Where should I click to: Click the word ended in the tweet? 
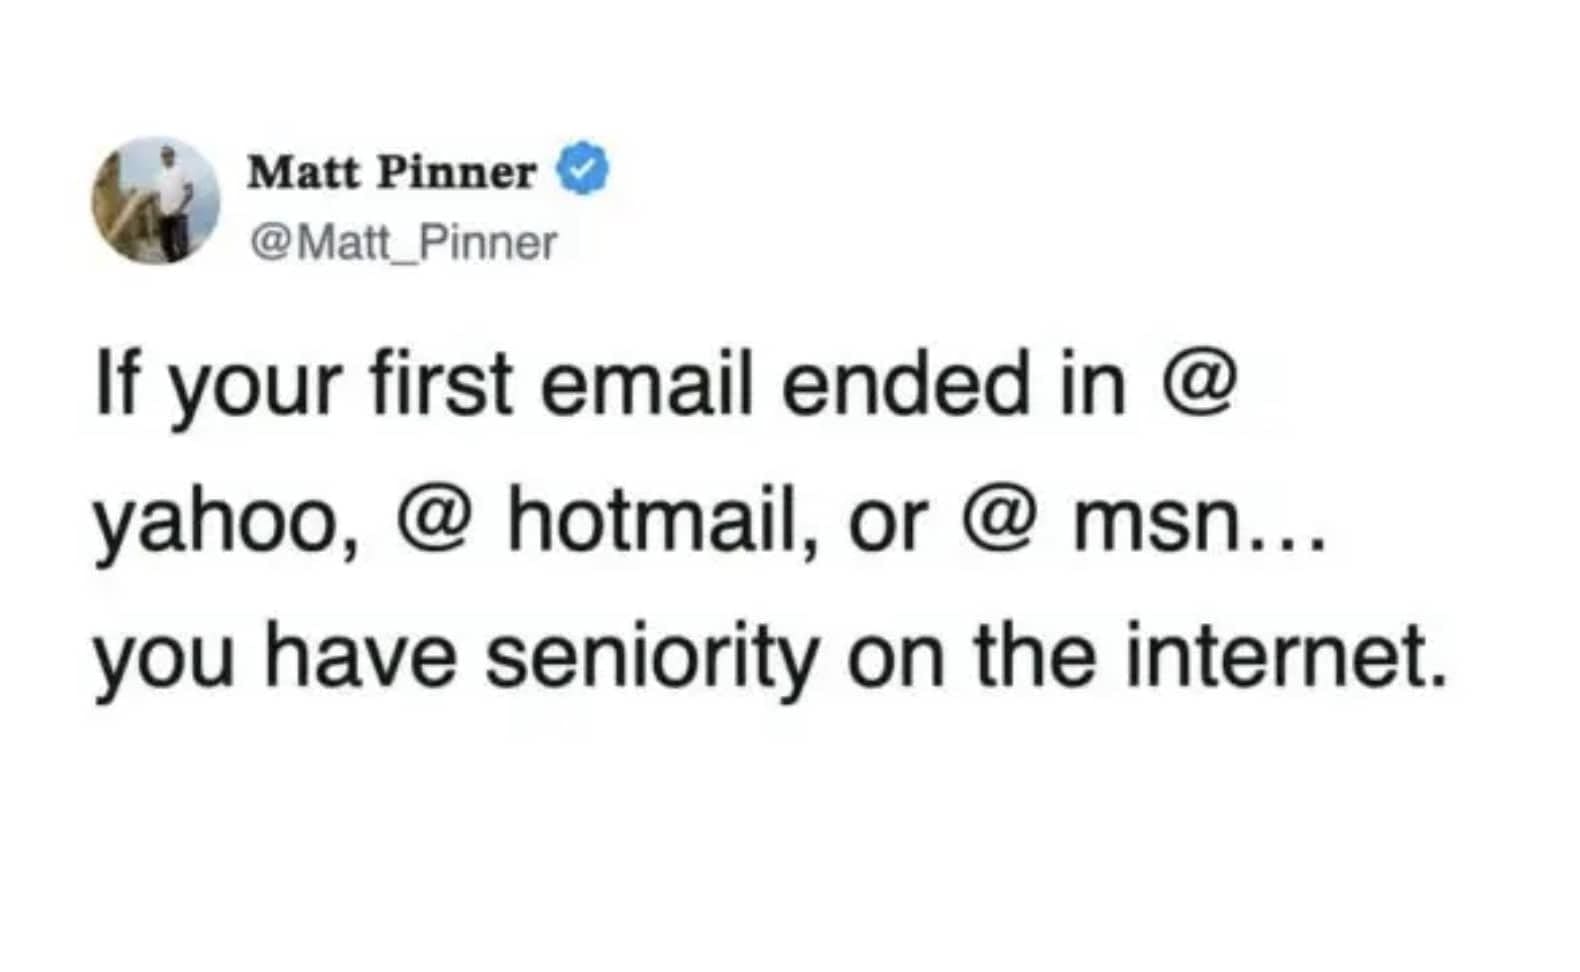(905, 386)
